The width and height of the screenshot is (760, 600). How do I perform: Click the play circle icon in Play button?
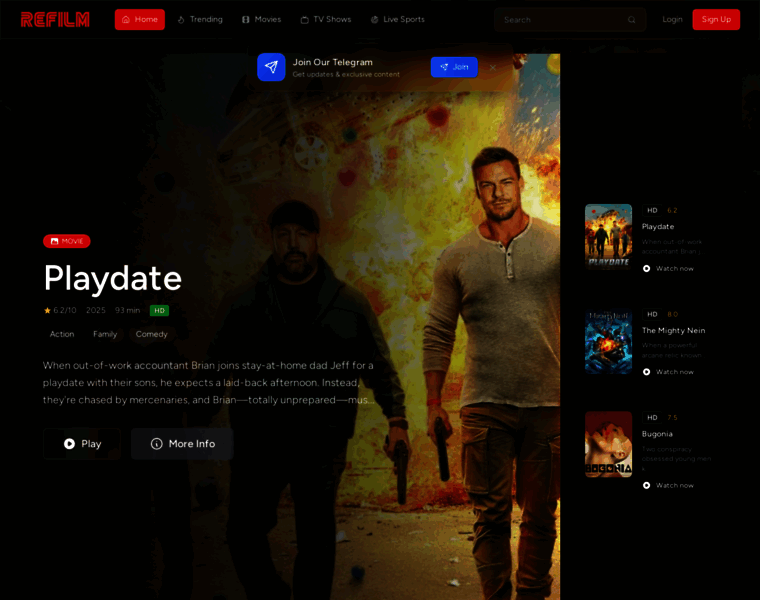[69, 444]
